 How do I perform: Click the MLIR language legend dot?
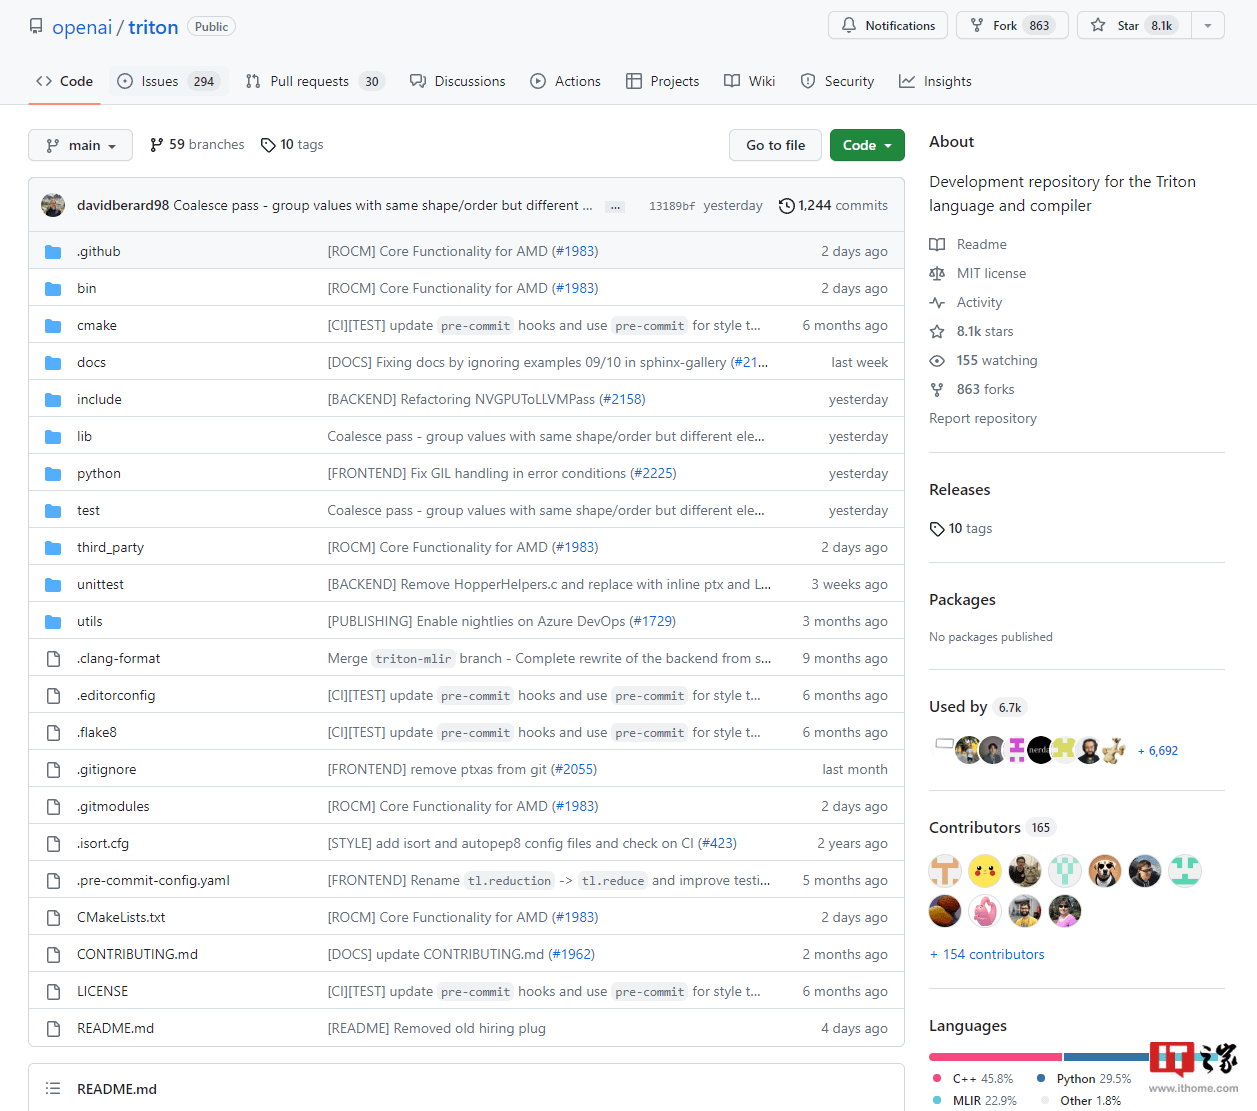pyautogui.click(x=937, y=1100)
